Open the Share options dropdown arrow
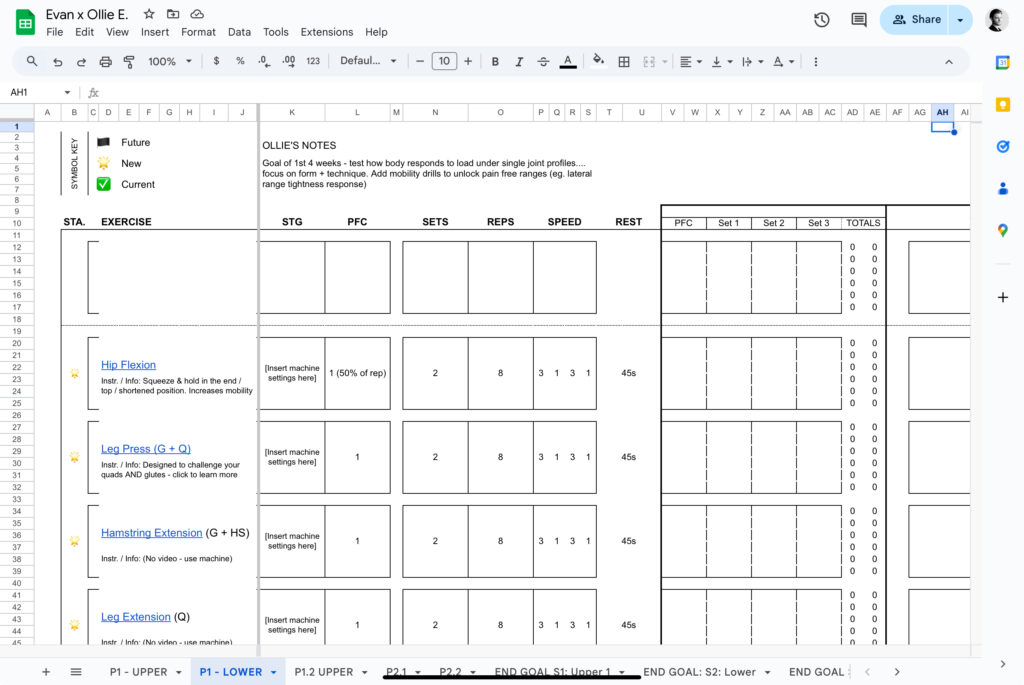The image size is (1024, 685). coord(961,19)
